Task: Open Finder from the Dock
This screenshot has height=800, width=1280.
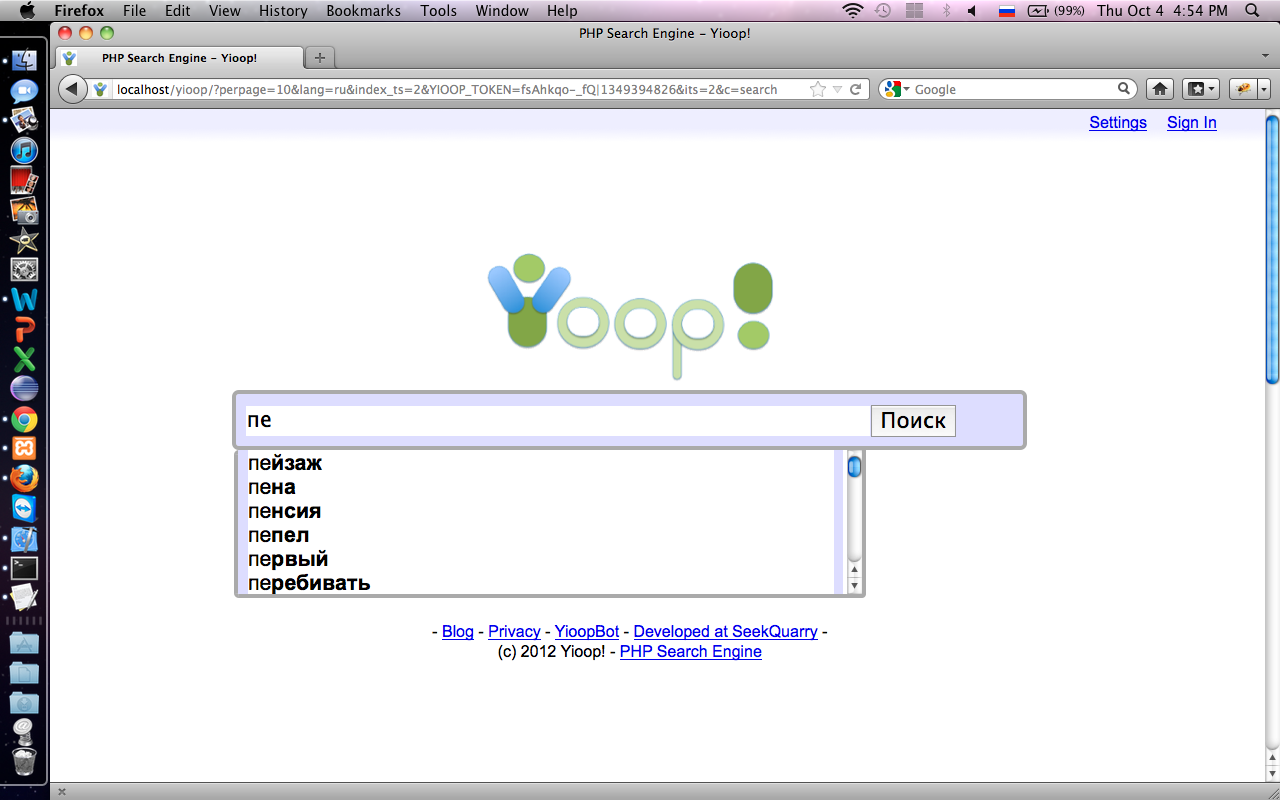Action: click(24, 60)
